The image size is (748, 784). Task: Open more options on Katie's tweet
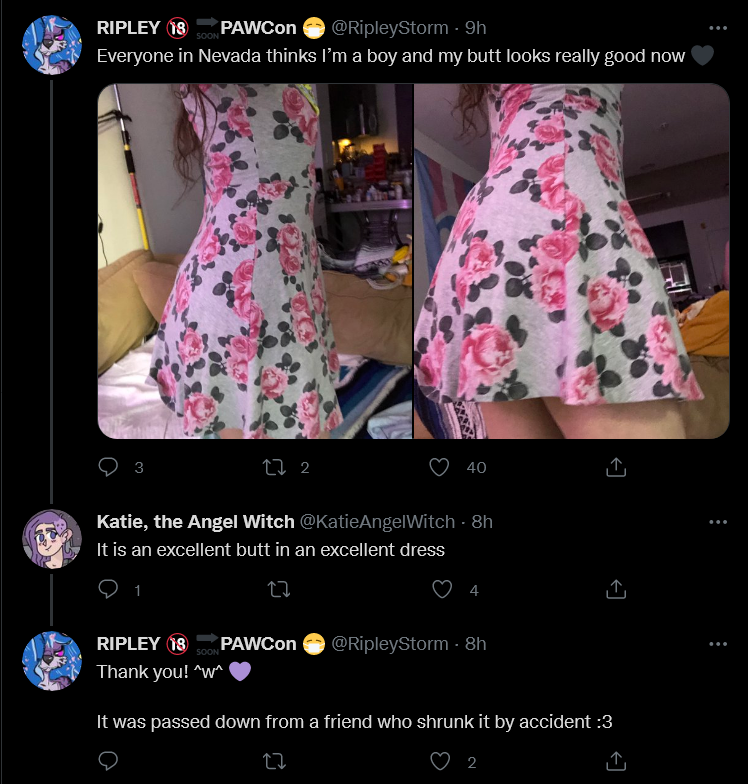(718, 522)
